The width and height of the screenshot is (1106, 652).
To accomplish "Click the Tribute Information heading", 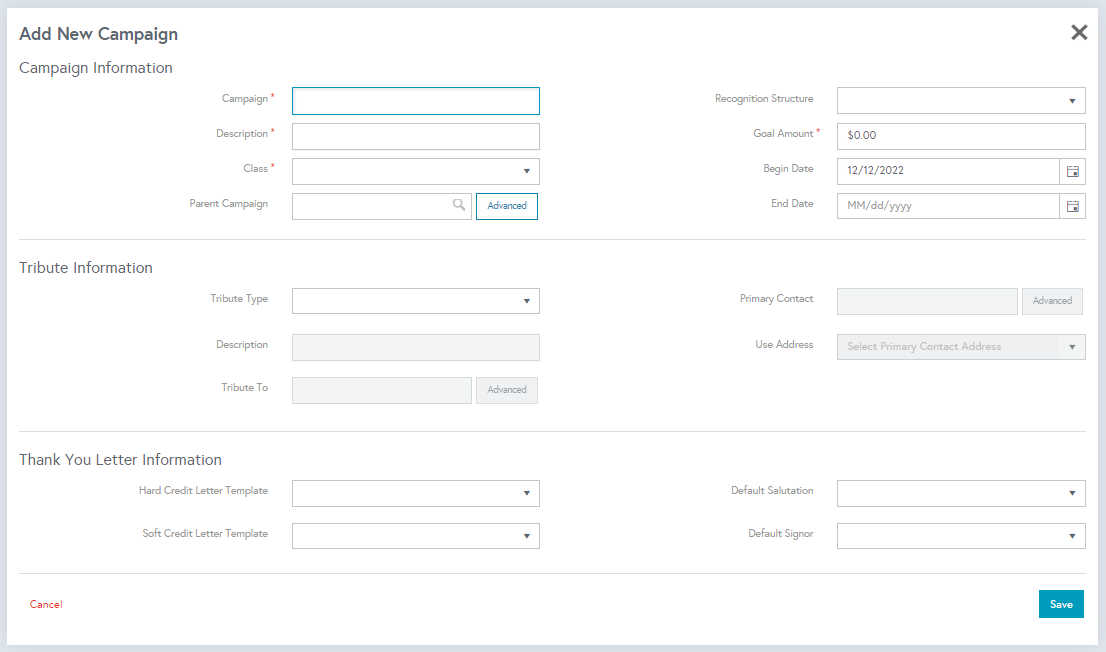I will click(86, 268).
